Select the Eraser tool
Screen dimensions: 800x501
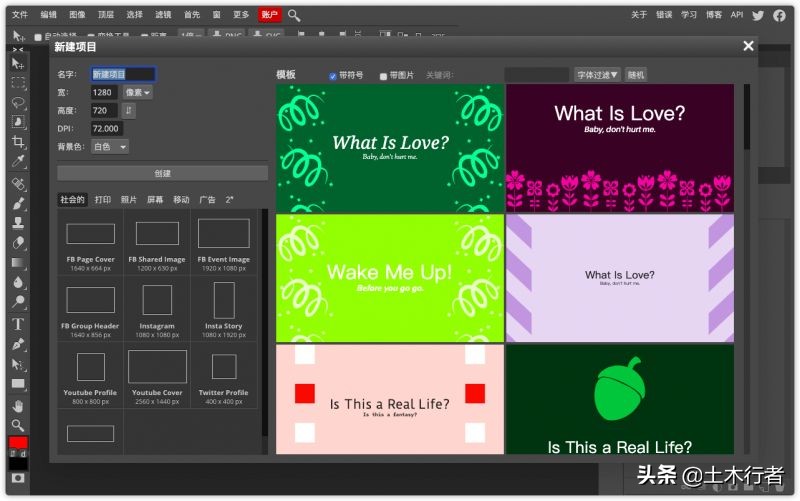tap(18, 243)
